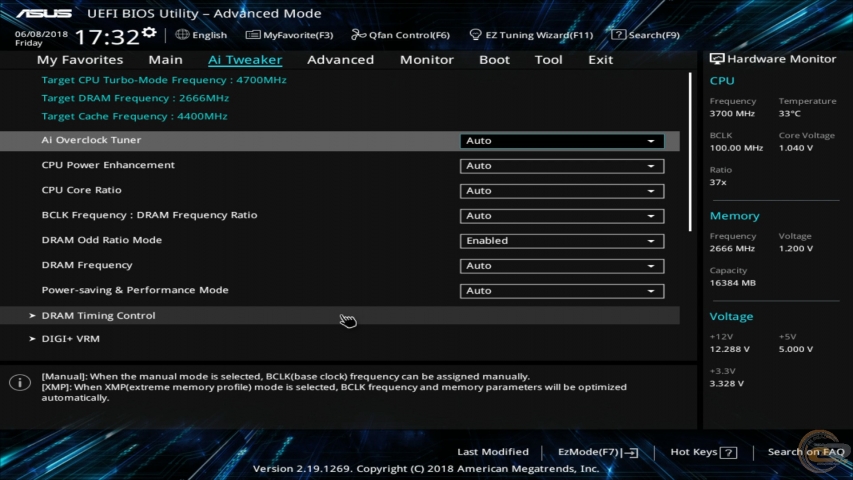Switch to the Main tab
The height and width of the screenshot is (480, 853).
(165, 60)
